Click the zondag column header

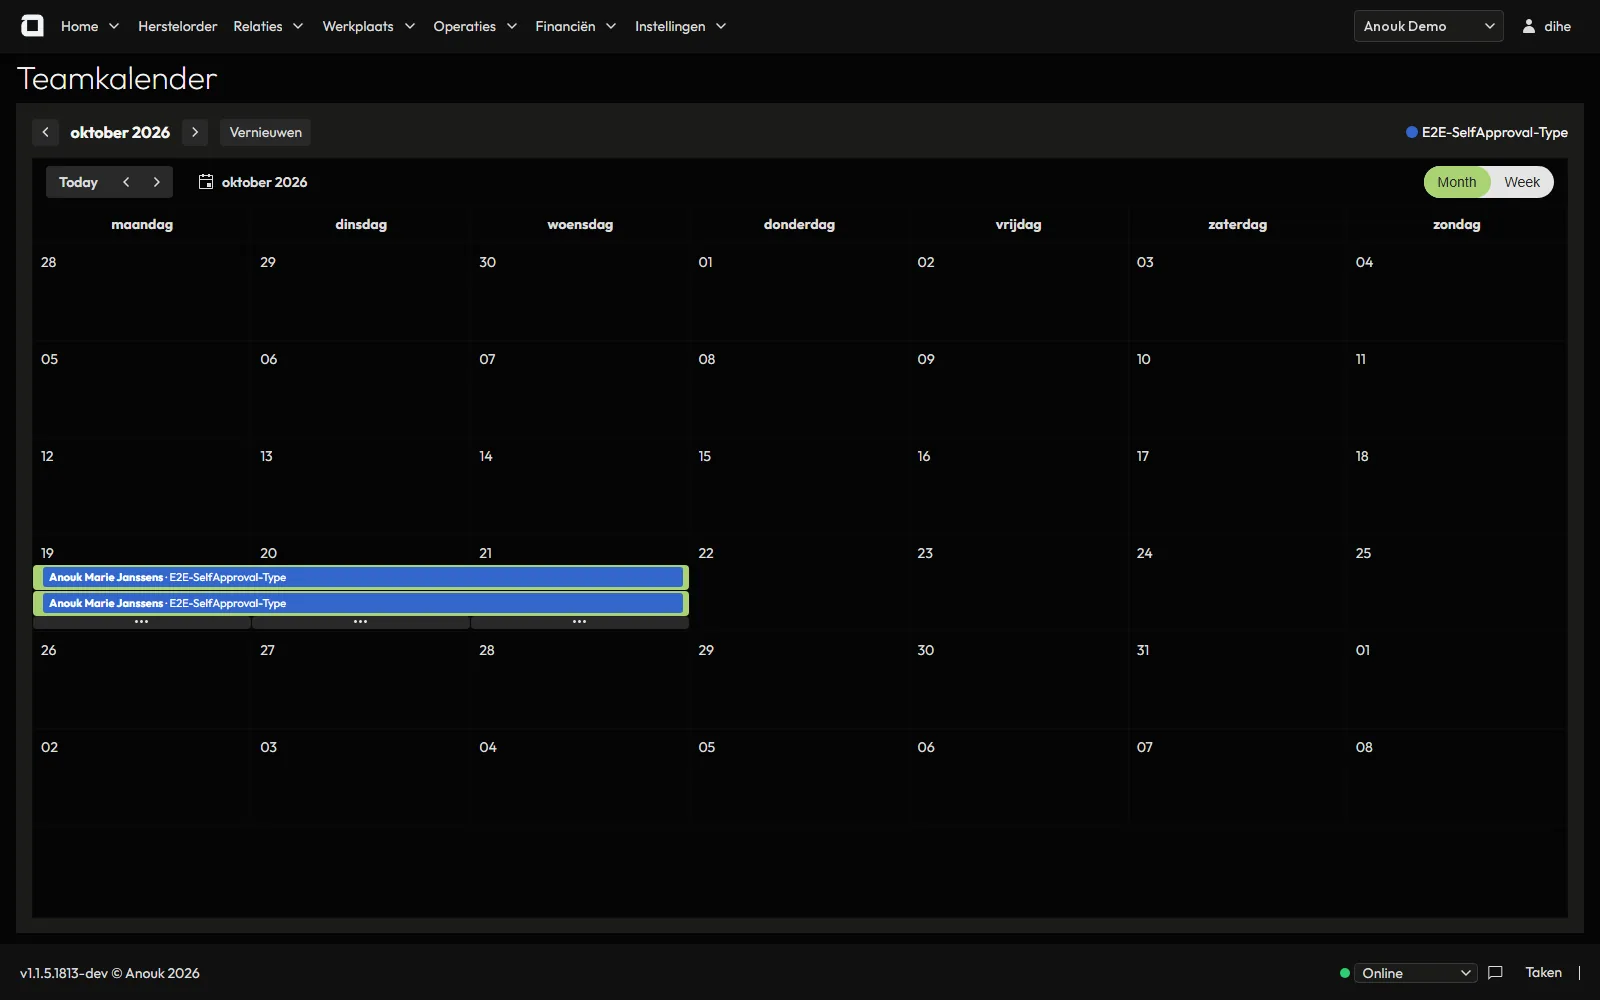(1456, 225)
